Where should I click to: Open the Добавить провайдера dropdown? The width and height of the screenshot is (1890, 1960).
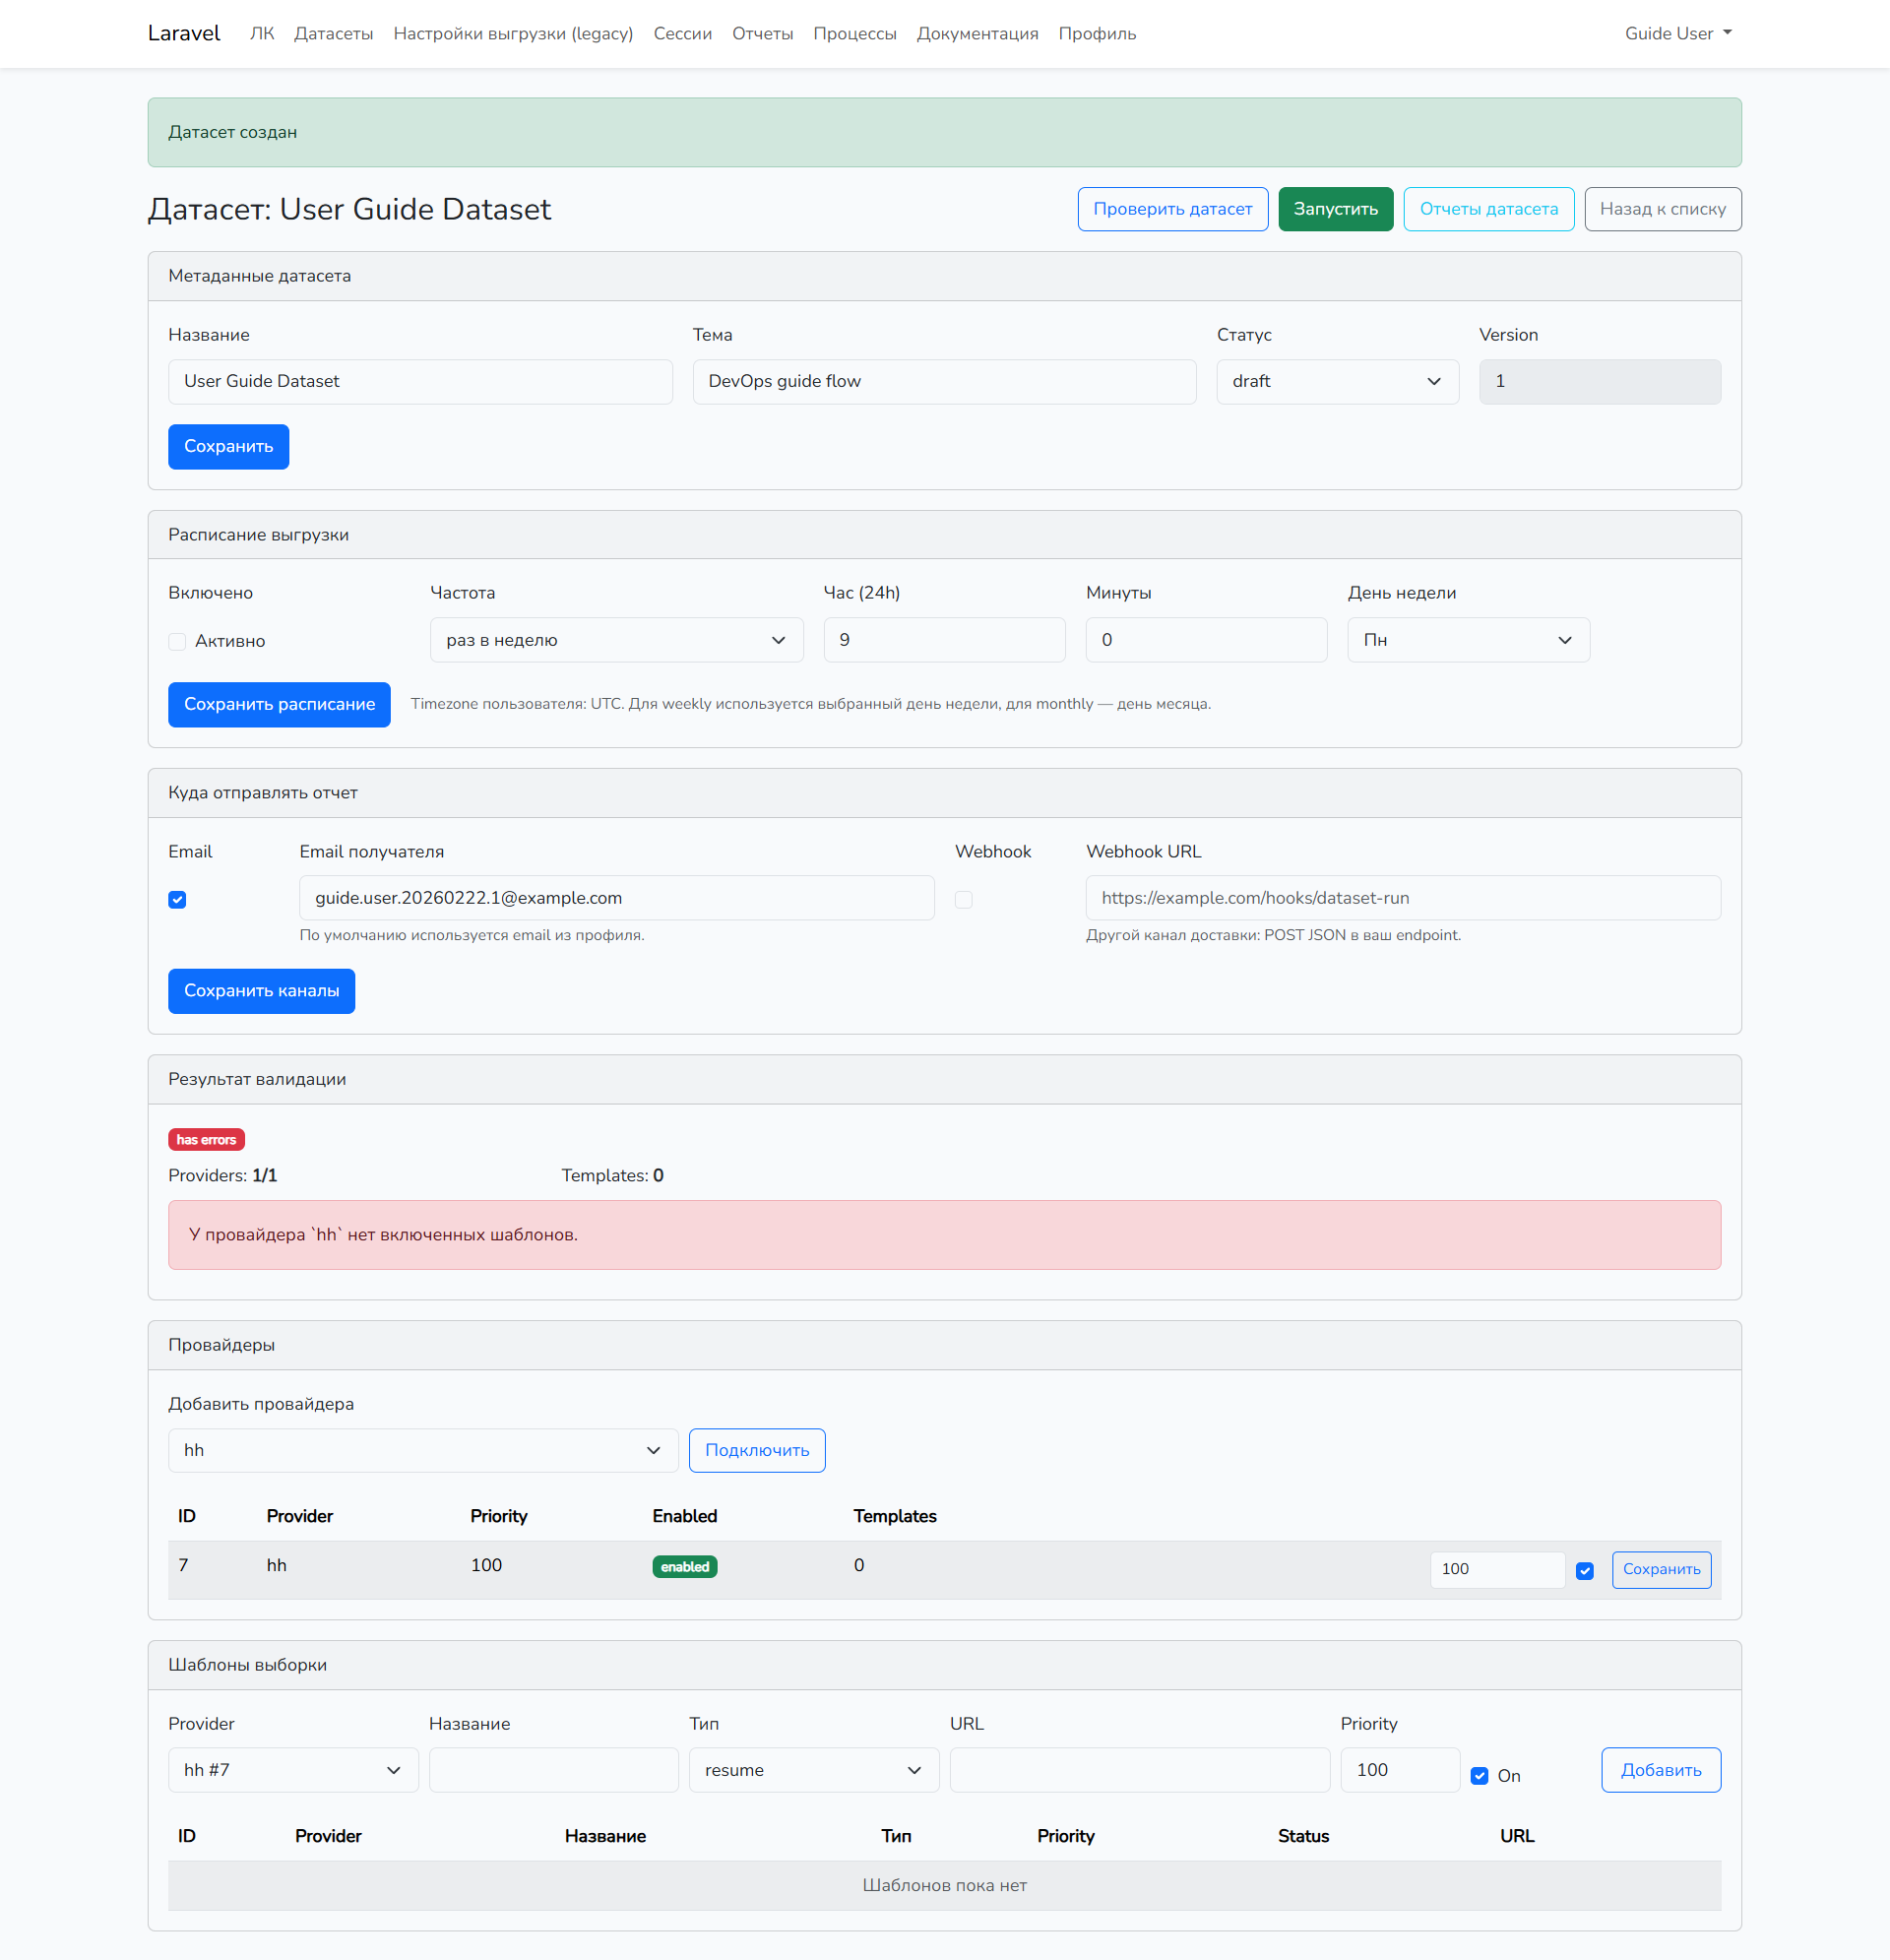pyautogui.click(x=422, y=1450)
